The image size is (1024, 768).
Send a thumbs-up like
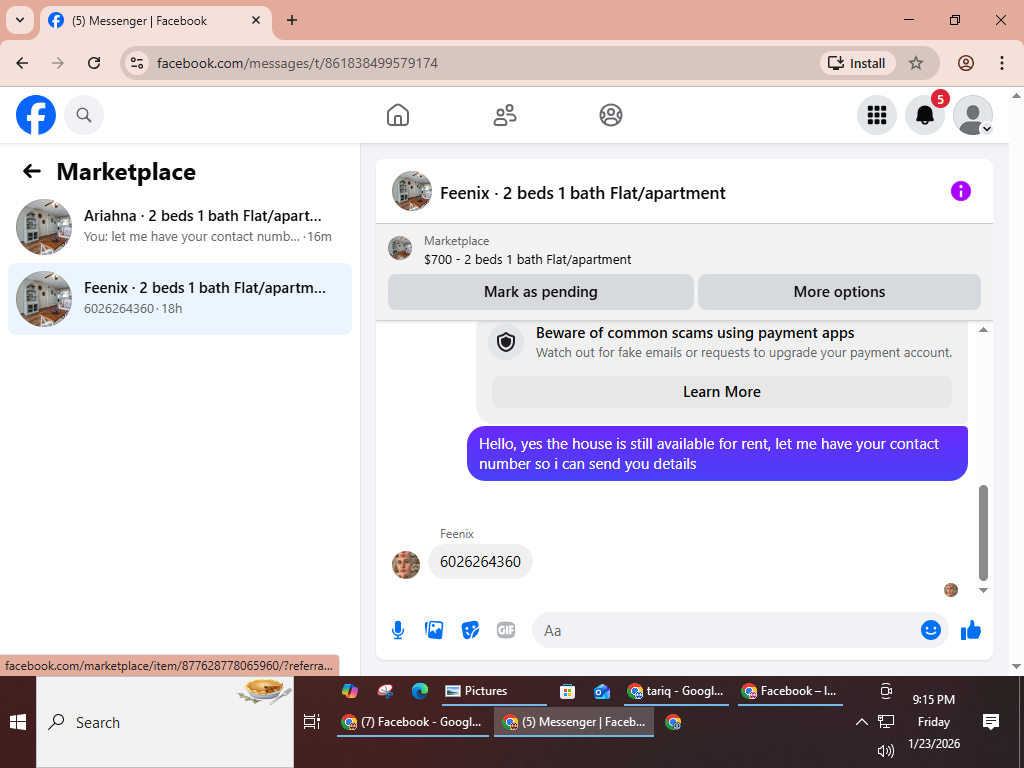(x=971, y=630)
